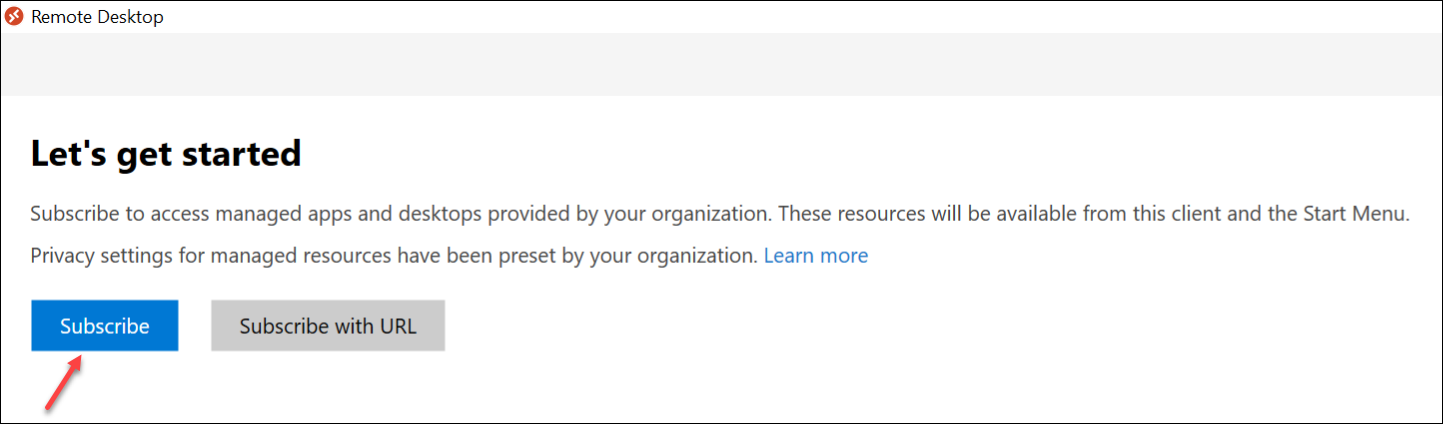Click the empty gray toolbar band
The width and height of the screenshot is (1443, 424).
721,65
